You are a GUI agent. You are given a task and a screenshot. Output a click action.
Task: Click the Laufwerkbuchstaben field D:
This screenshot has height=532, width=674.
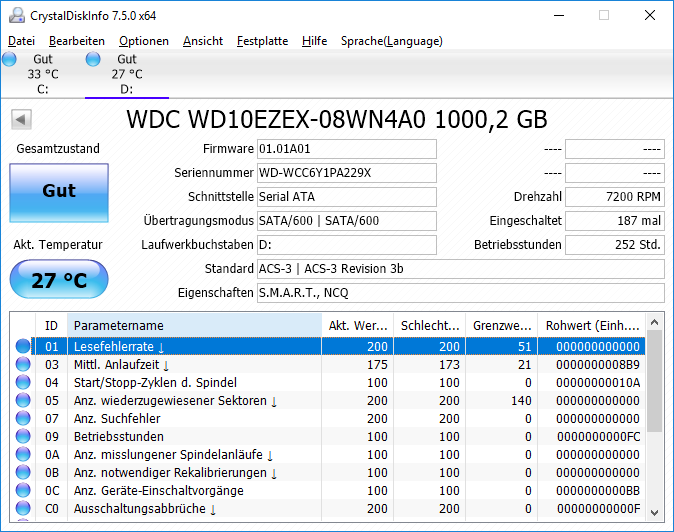(x=346, y=245)
